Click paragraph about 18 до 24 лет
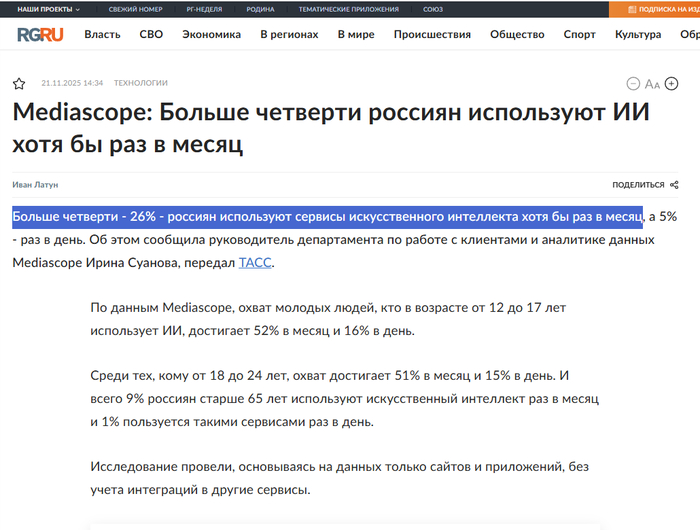 click(x=344, y=399)
